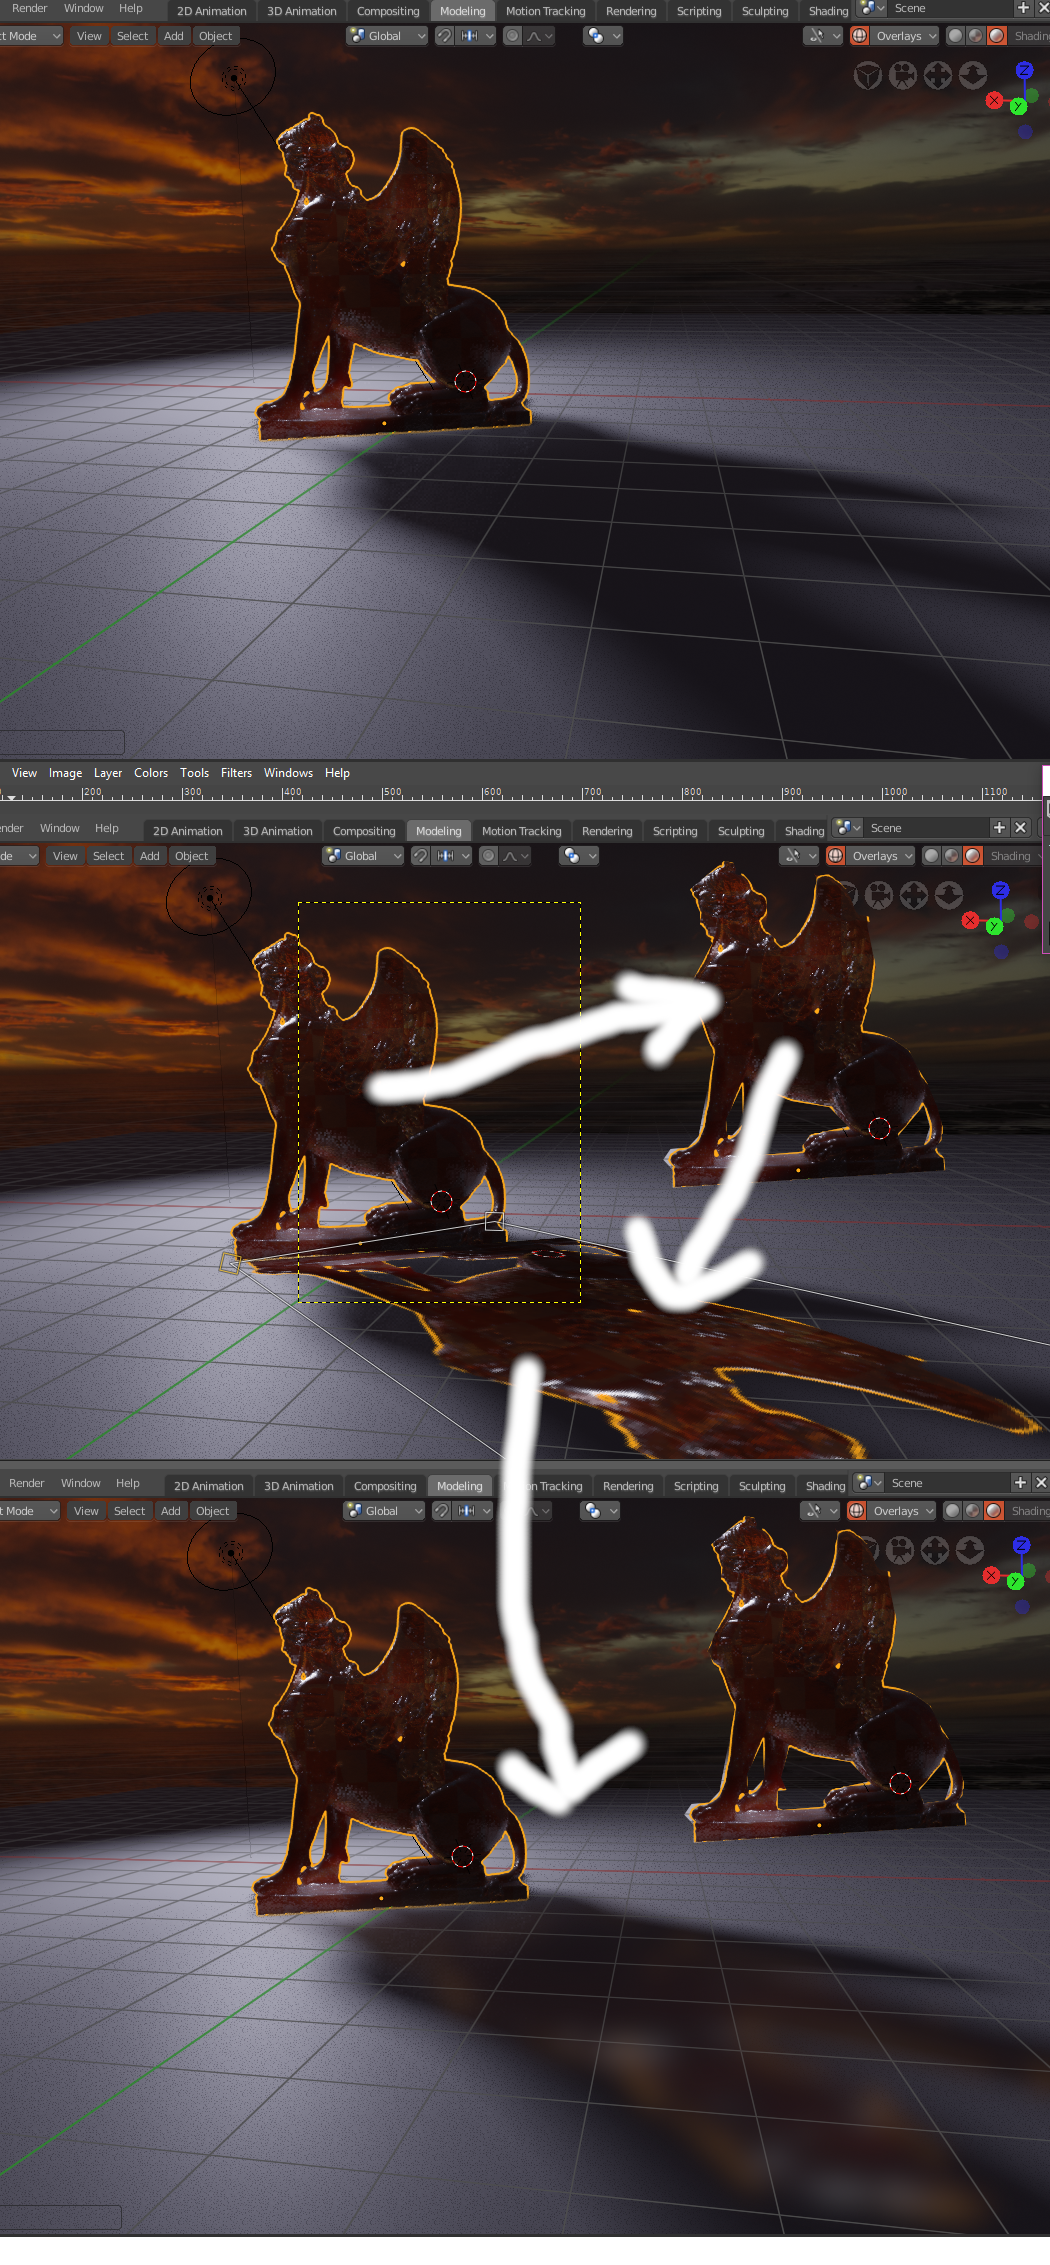Open pivot point dropdown in top Blender capture
The height and width of the screenshot is (2265, 1050).
604,36
